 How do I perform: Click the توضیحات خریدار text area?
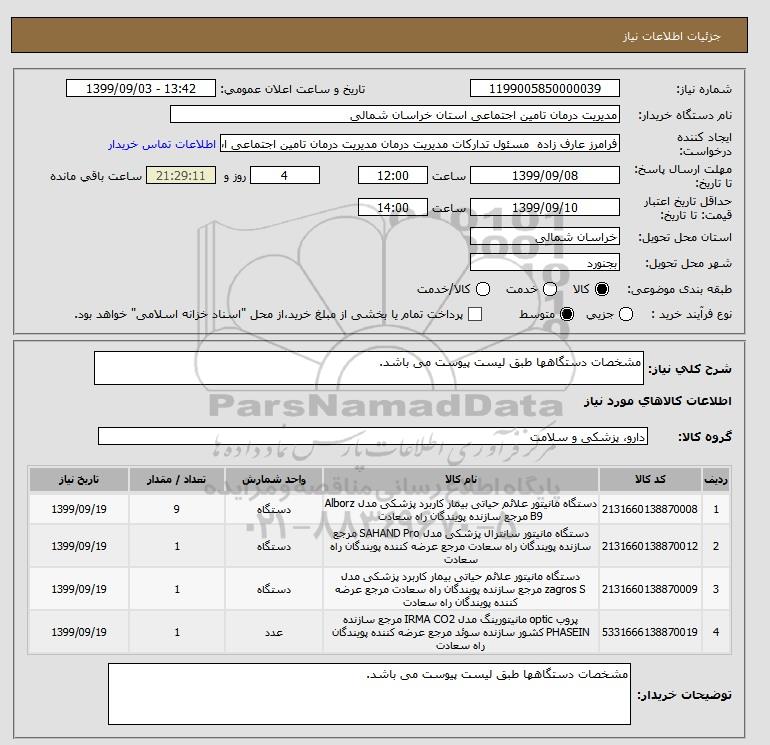pos(369,694)
